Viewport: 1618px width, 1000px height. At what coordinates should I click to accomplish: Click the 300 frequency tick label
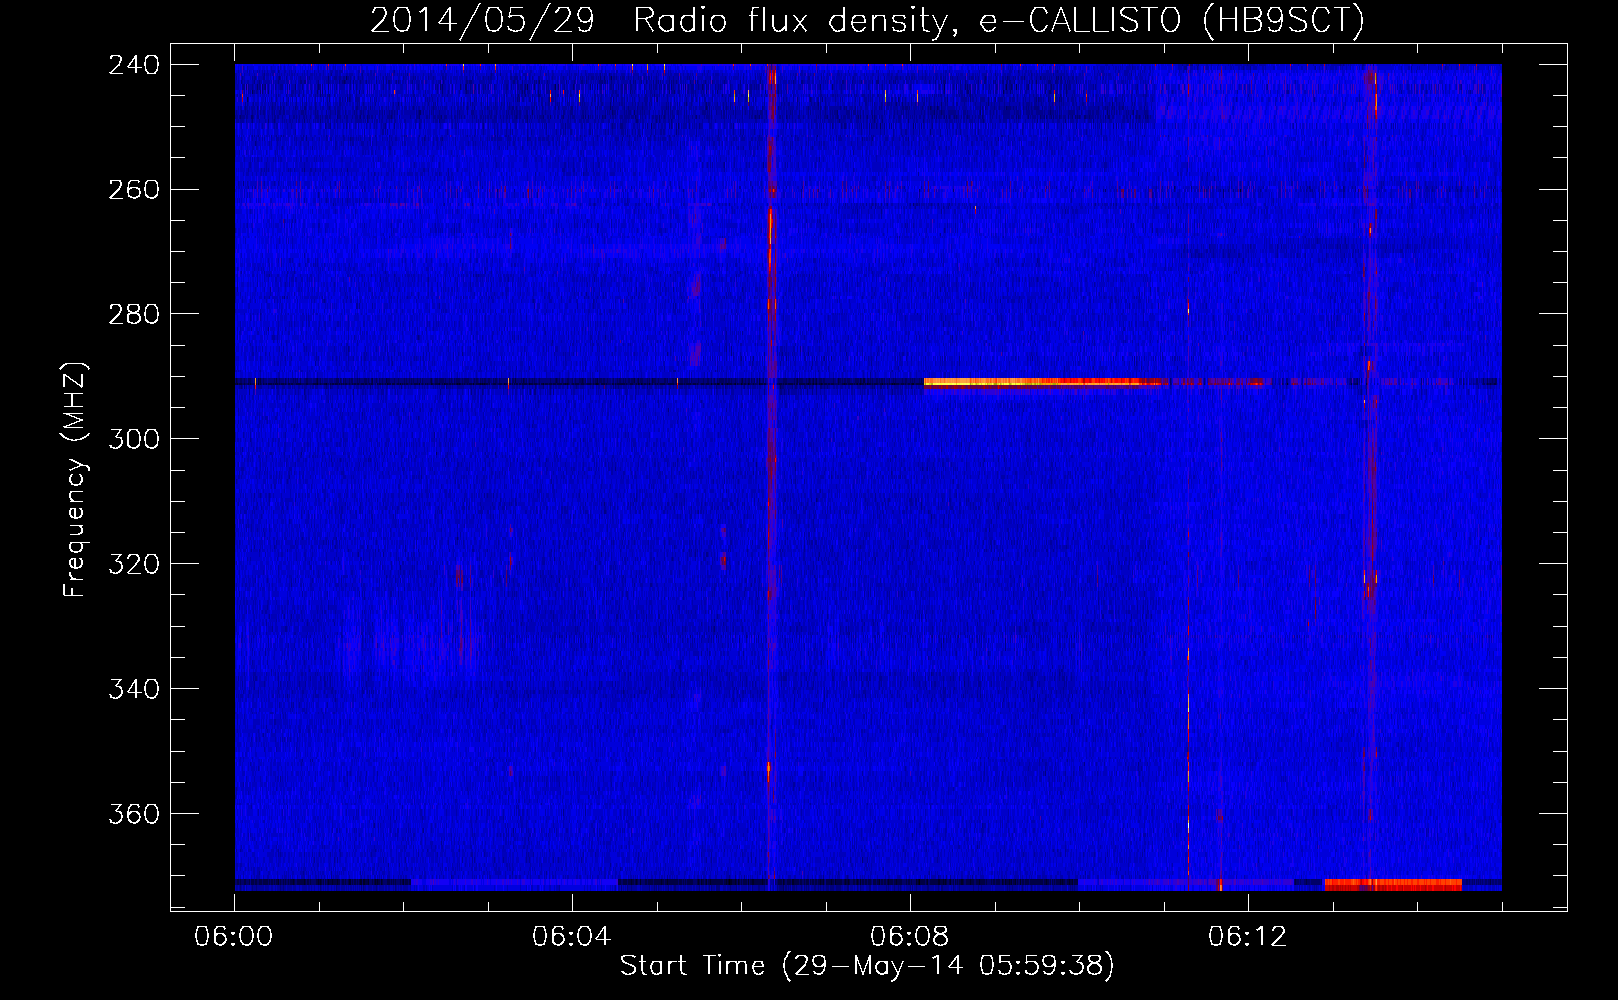(134, 439)
